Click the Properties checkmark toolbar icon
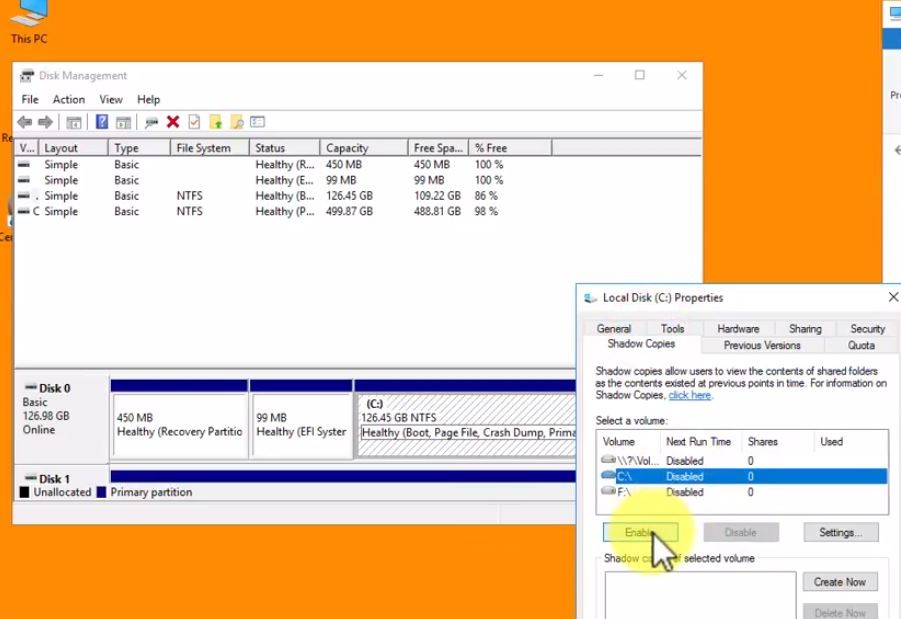Screen dimensions: 901x619 coord(194,122)
